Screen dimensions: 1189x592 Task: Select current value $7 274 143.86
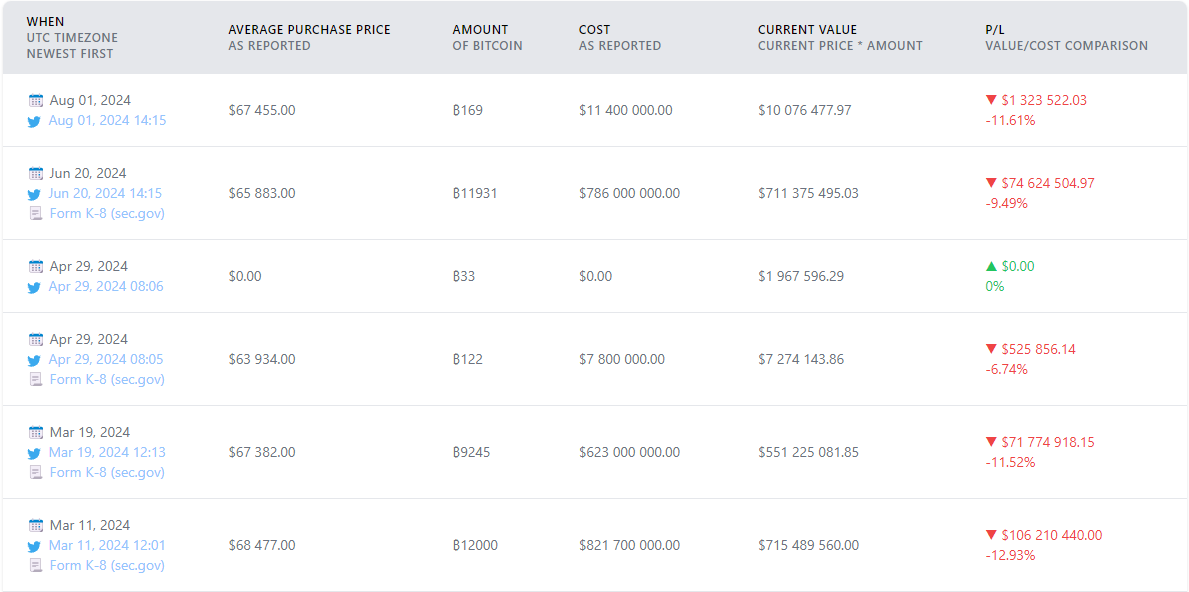[x=801, y=359]
